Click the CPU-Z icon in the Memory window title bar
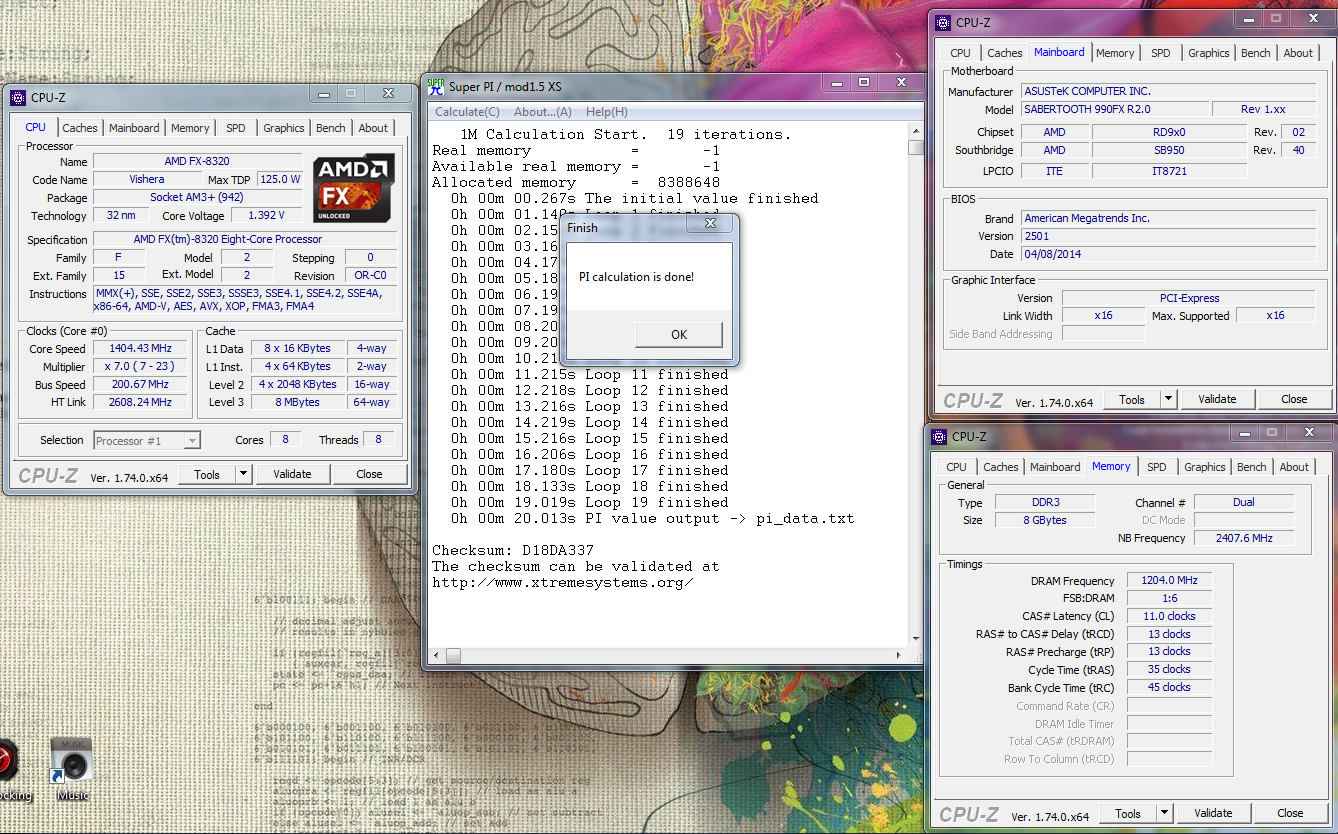 (939, 436)
